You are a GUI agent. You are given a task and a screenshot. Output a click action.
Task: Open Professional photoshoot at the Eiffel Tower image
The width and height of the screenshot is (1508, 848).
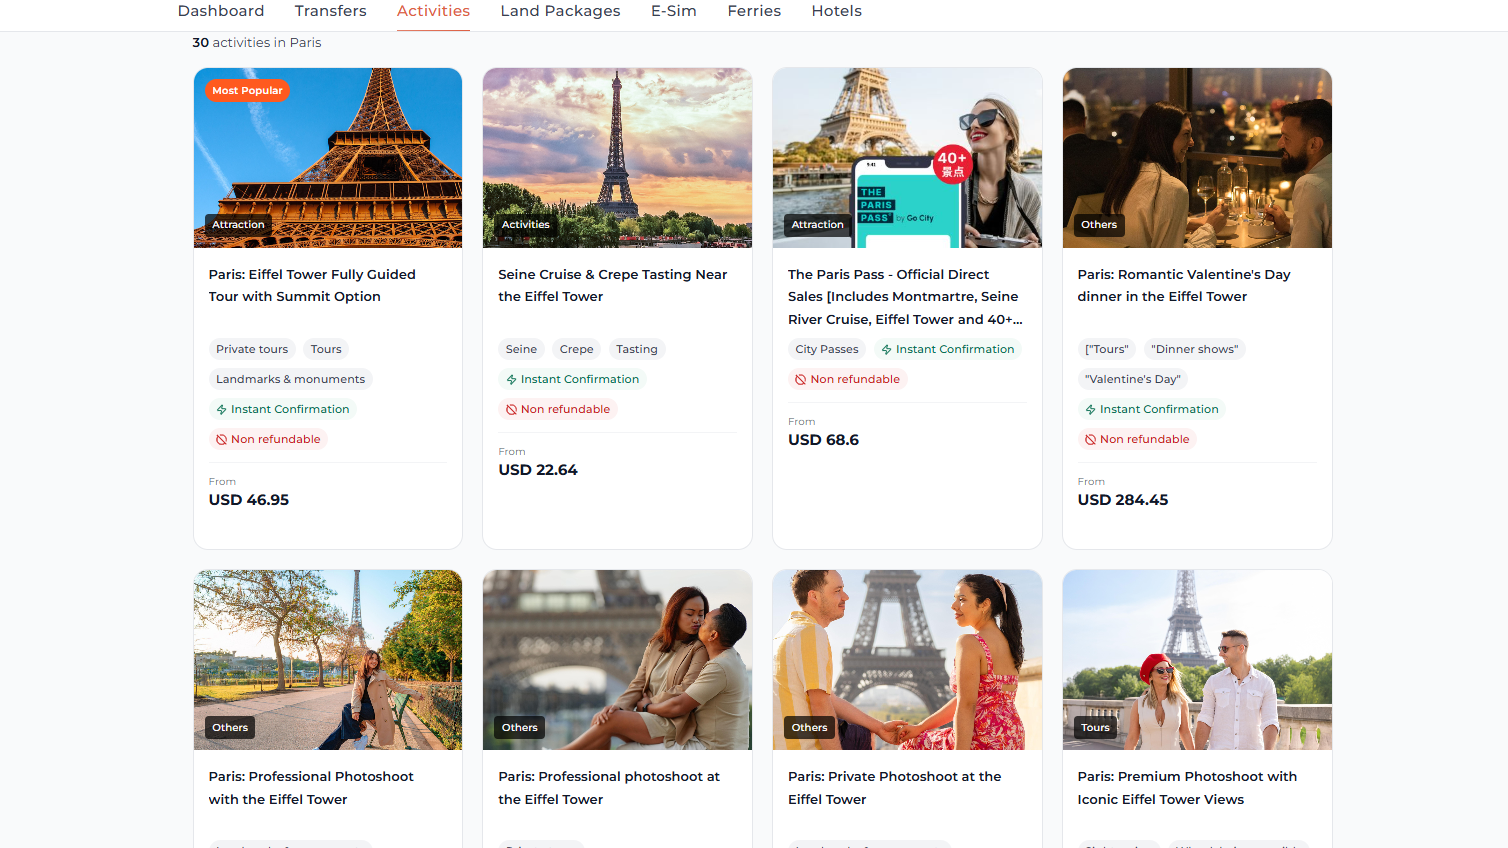pos(617,660)
